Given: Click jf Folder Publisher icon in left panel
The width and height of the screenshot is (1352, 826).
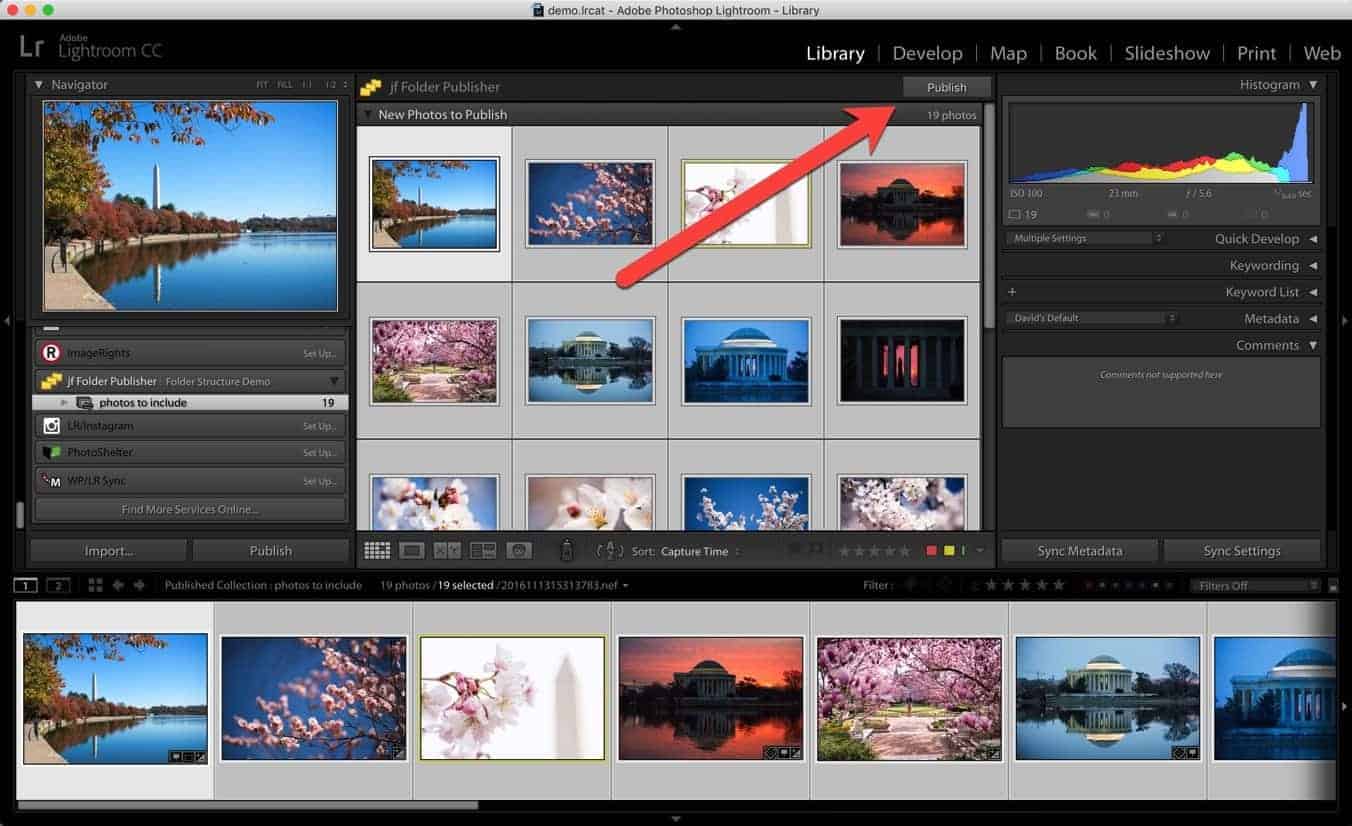Looking at the screenshot, I should (x=51, y=381).
